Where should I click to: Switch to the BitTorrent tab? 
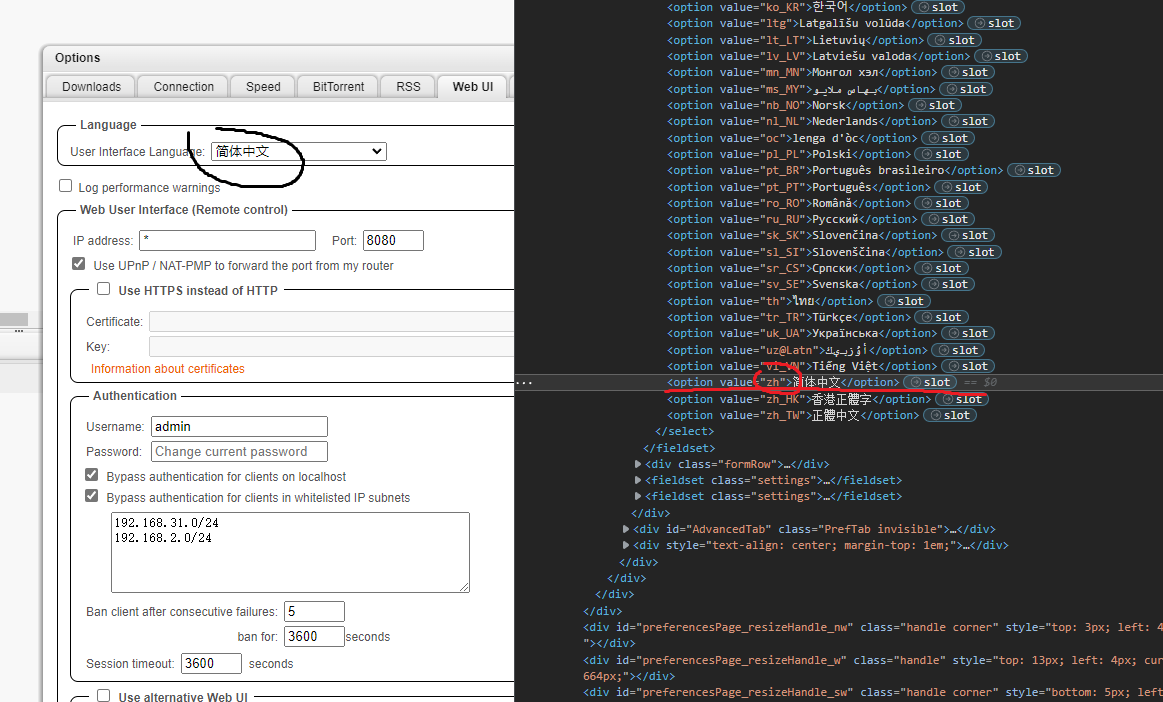(x=337, y=86)
